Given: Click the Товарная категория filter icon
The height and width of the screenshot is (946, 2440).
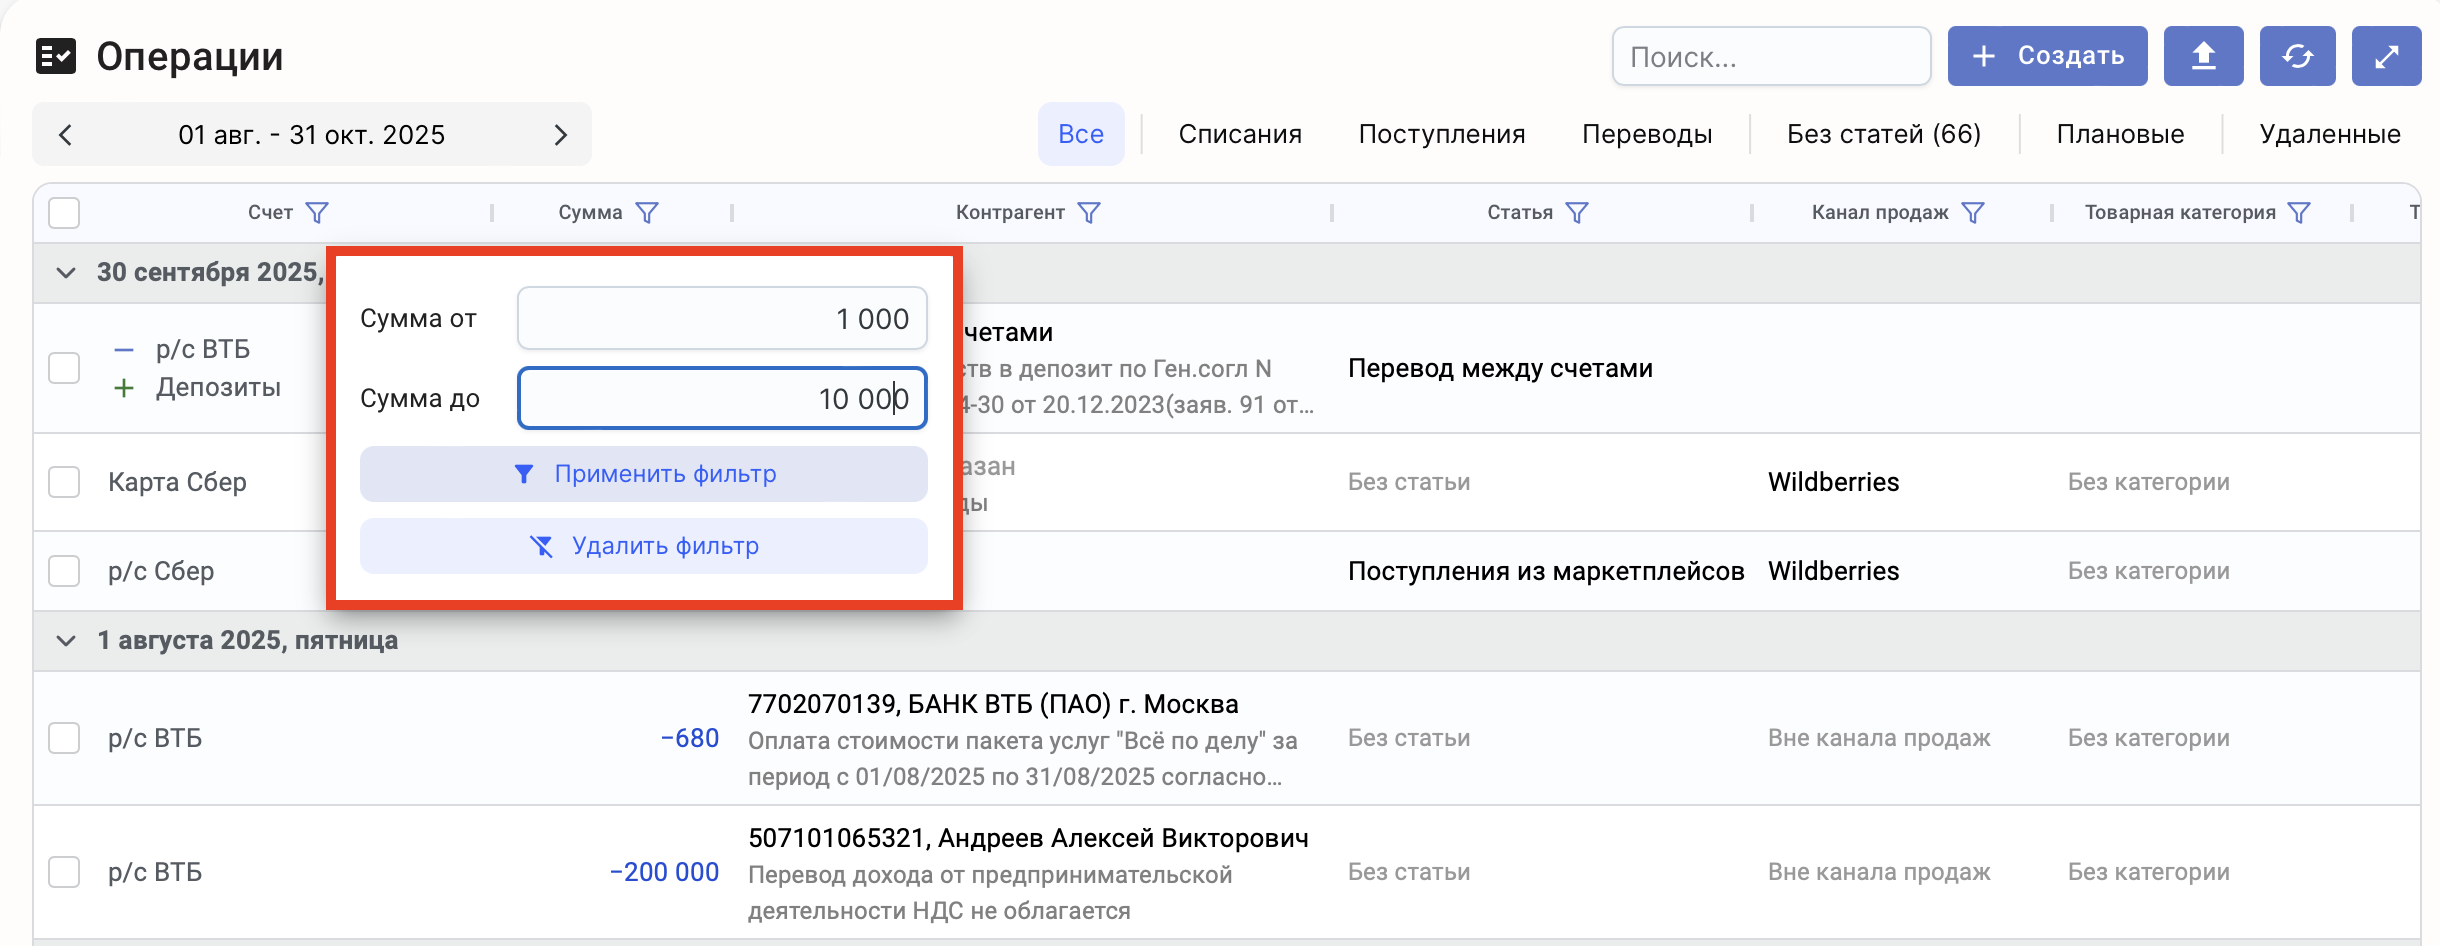Looking at the screenshot, I should (x=2300, y=213).
